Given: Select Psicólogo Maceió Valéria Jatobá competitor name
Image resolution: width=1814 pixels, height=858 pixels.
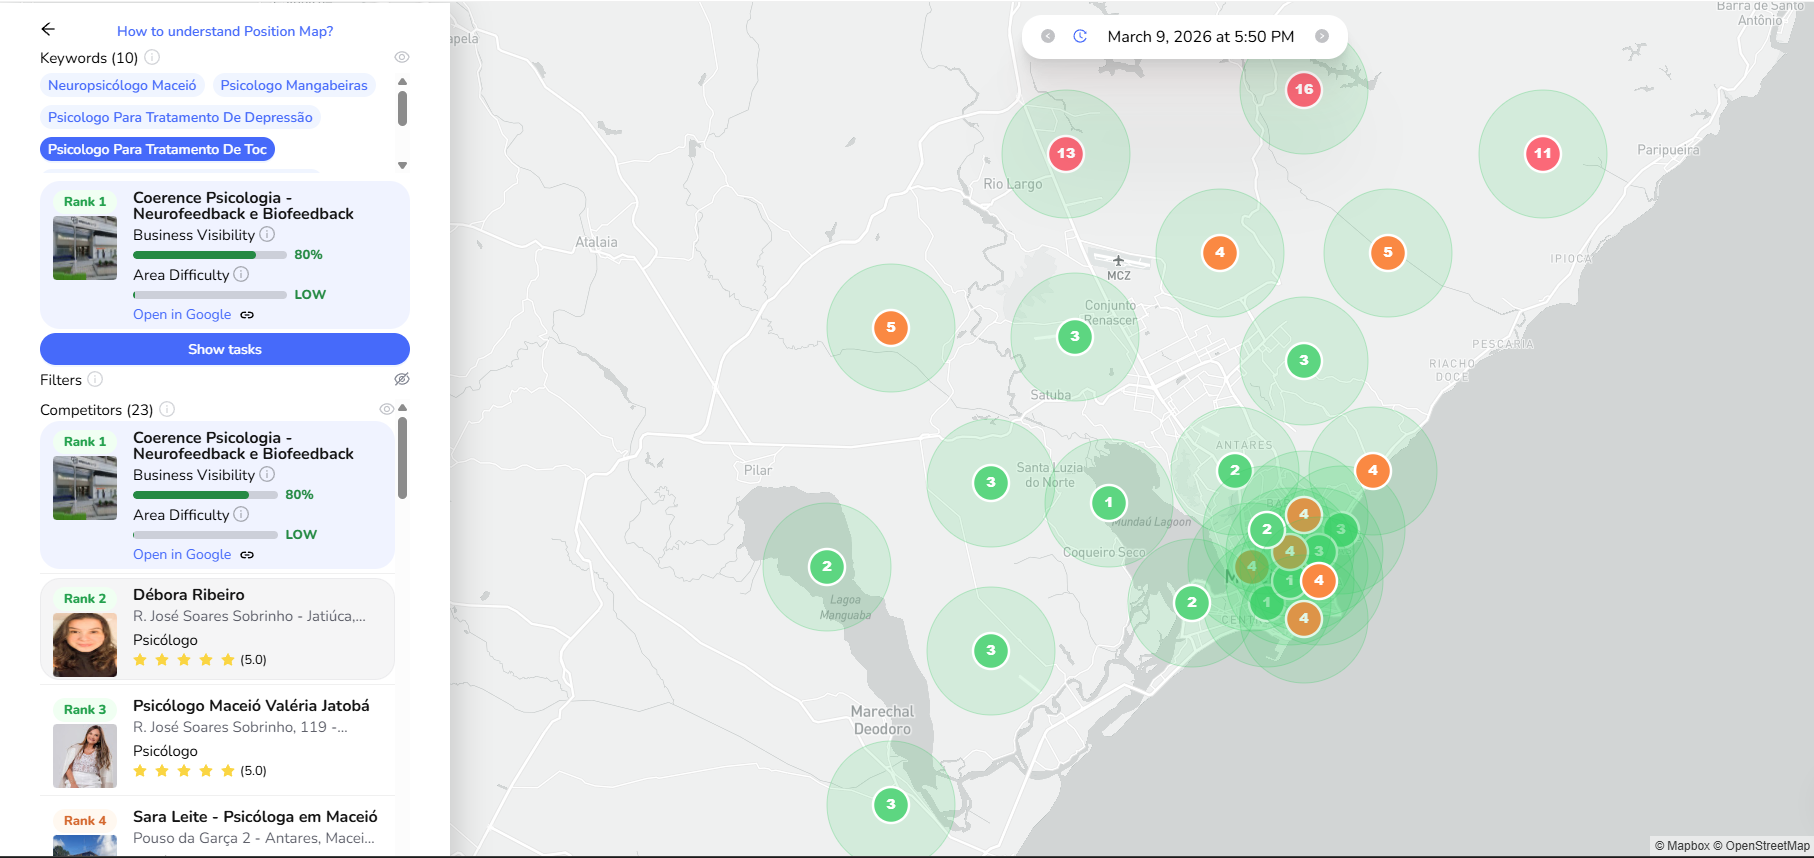Looking at the screenshot, I should [x=251, y=706].
